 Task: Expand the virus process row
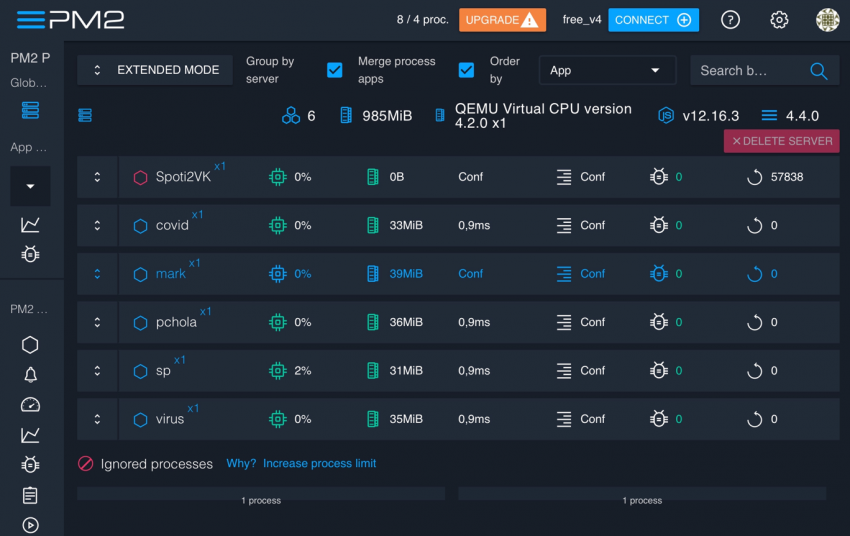[x=97, y=420]
